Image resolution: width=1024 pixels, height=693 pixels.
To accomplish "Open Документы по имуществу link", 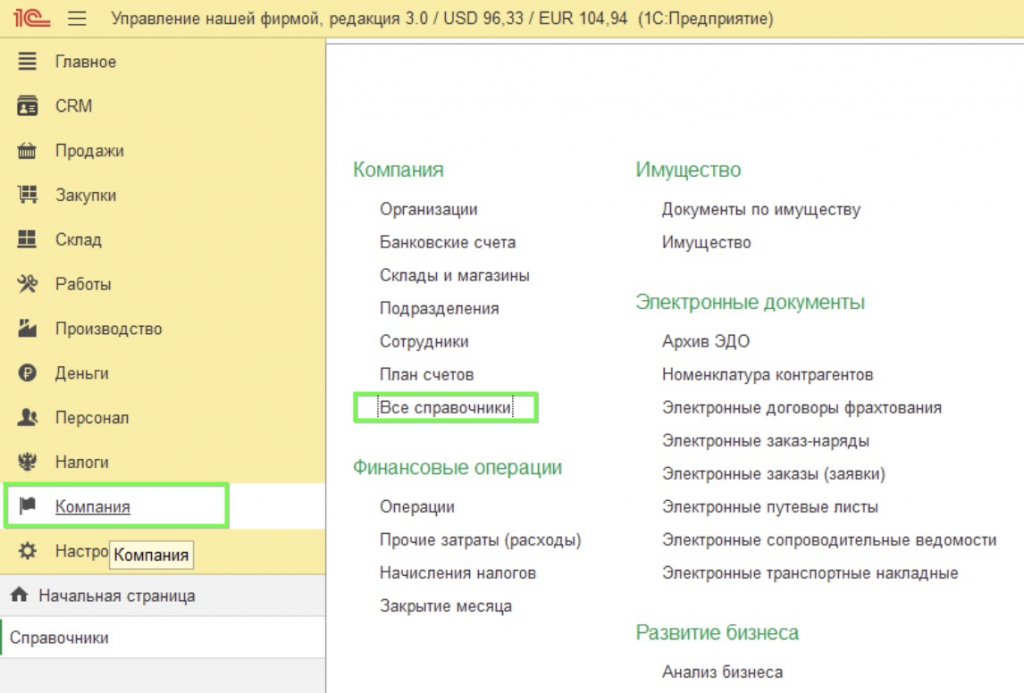I will pyautogui.click(x=761, y=209).
